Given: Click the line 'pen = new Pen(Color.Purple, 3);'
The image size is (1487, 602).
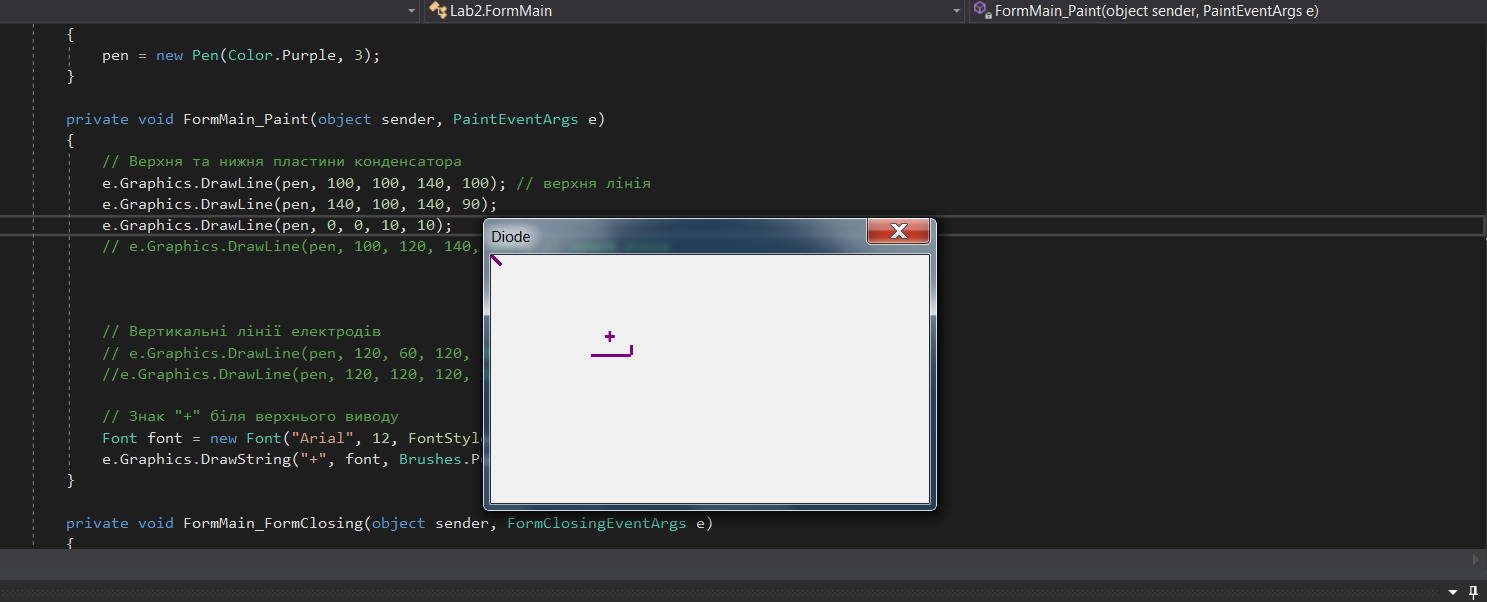Looking at the screenshot, I should pyautogui.click(x=241, y=55).
